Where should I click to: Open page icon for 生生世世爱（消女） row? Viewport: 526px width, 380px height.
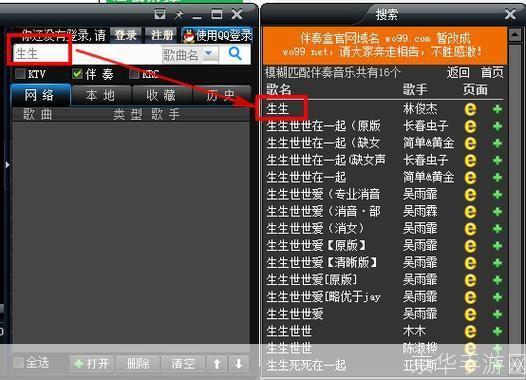click(470, 229)
